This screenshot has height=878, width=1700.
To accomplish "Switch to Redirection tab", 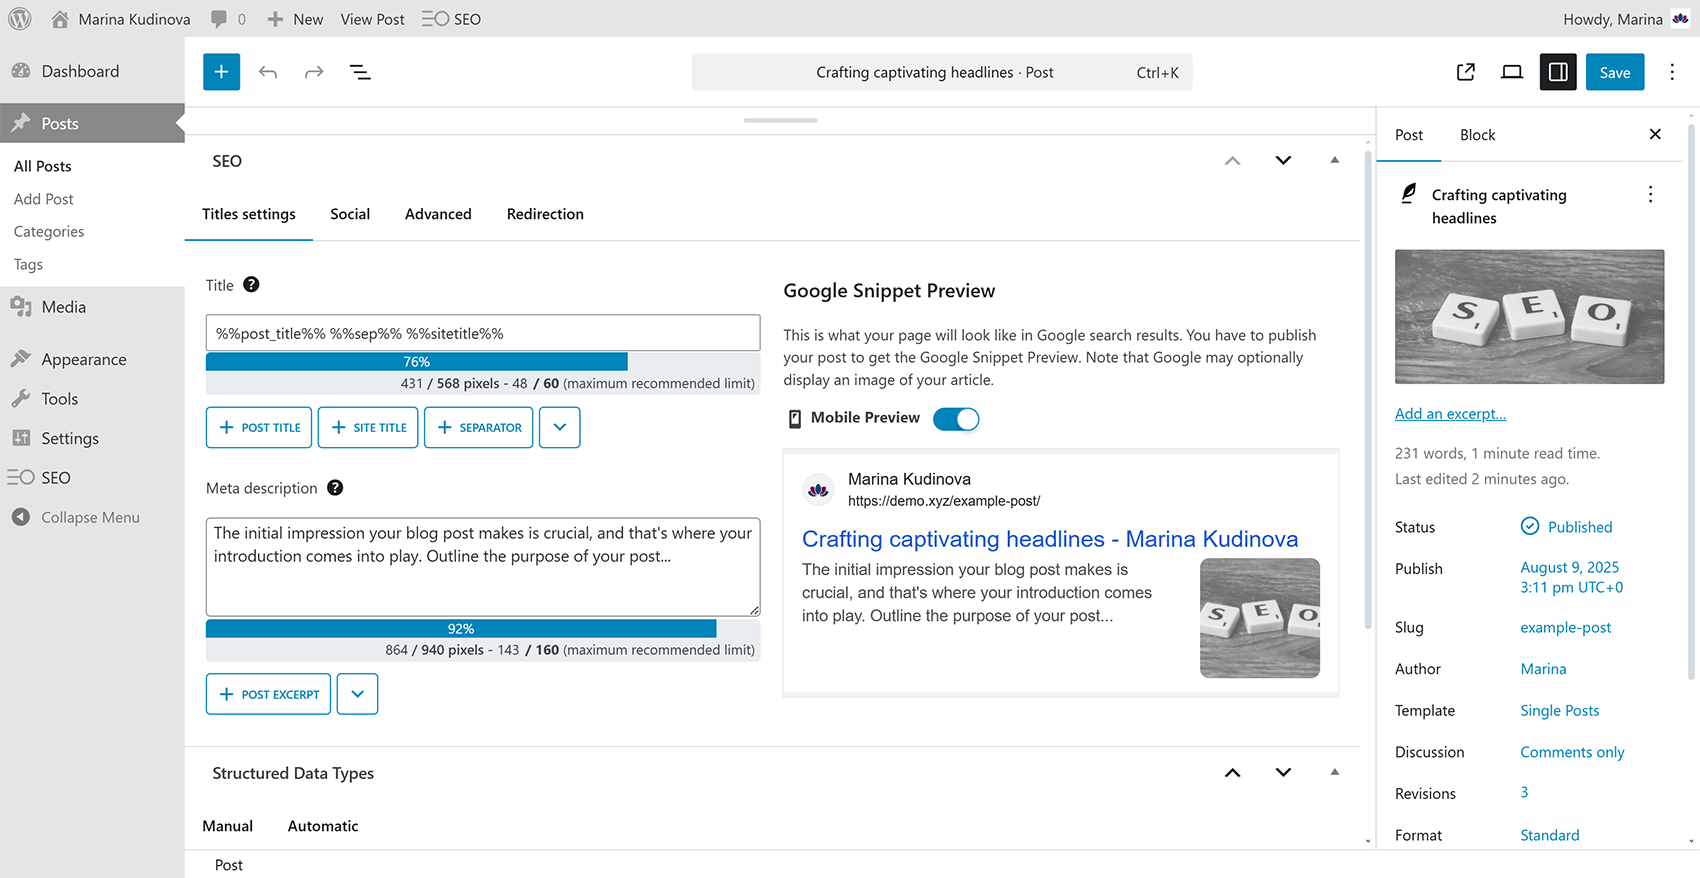I will [545, 214].
